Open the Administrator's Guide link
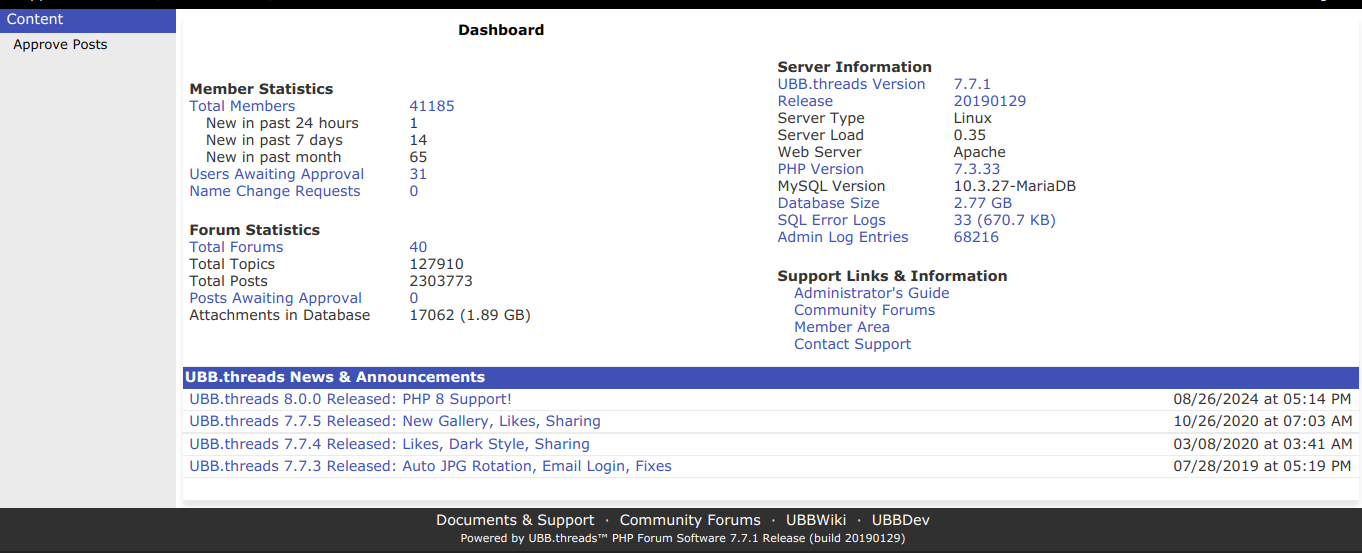 tap(871, 293)
